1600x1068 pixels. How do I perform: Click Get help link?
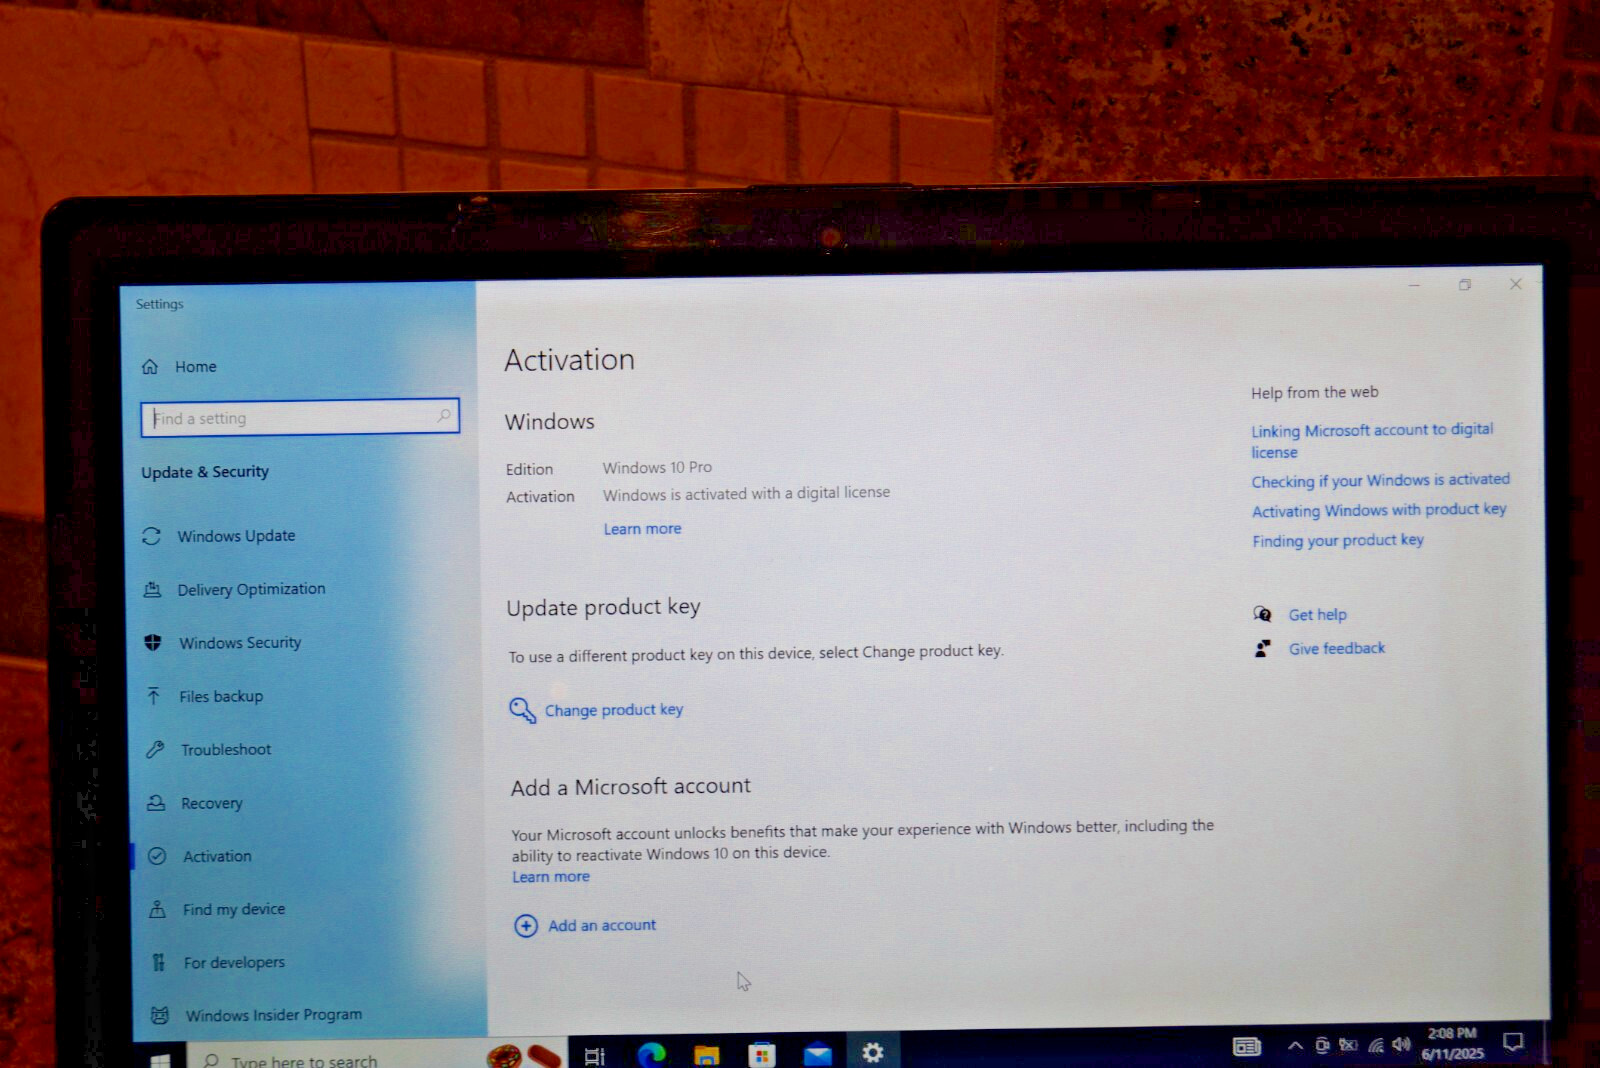(x=1318, y=615)
